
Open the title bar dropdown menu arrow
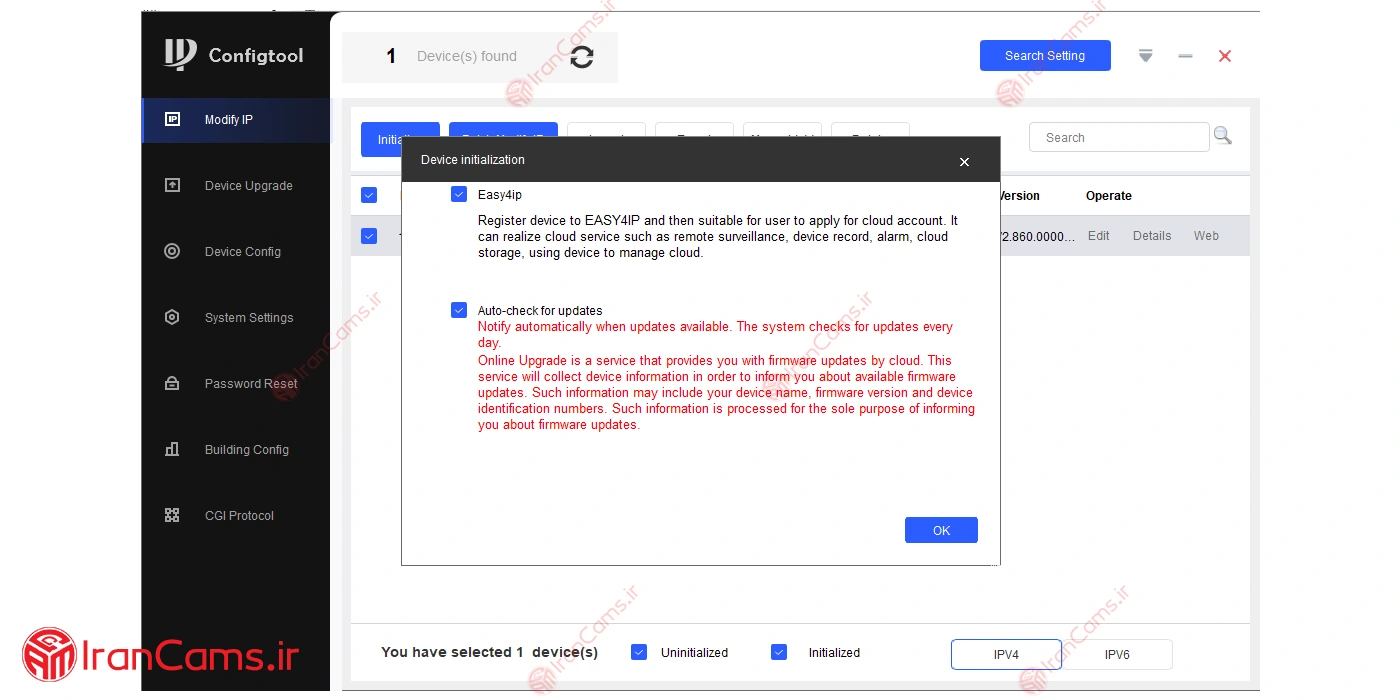1146,56
